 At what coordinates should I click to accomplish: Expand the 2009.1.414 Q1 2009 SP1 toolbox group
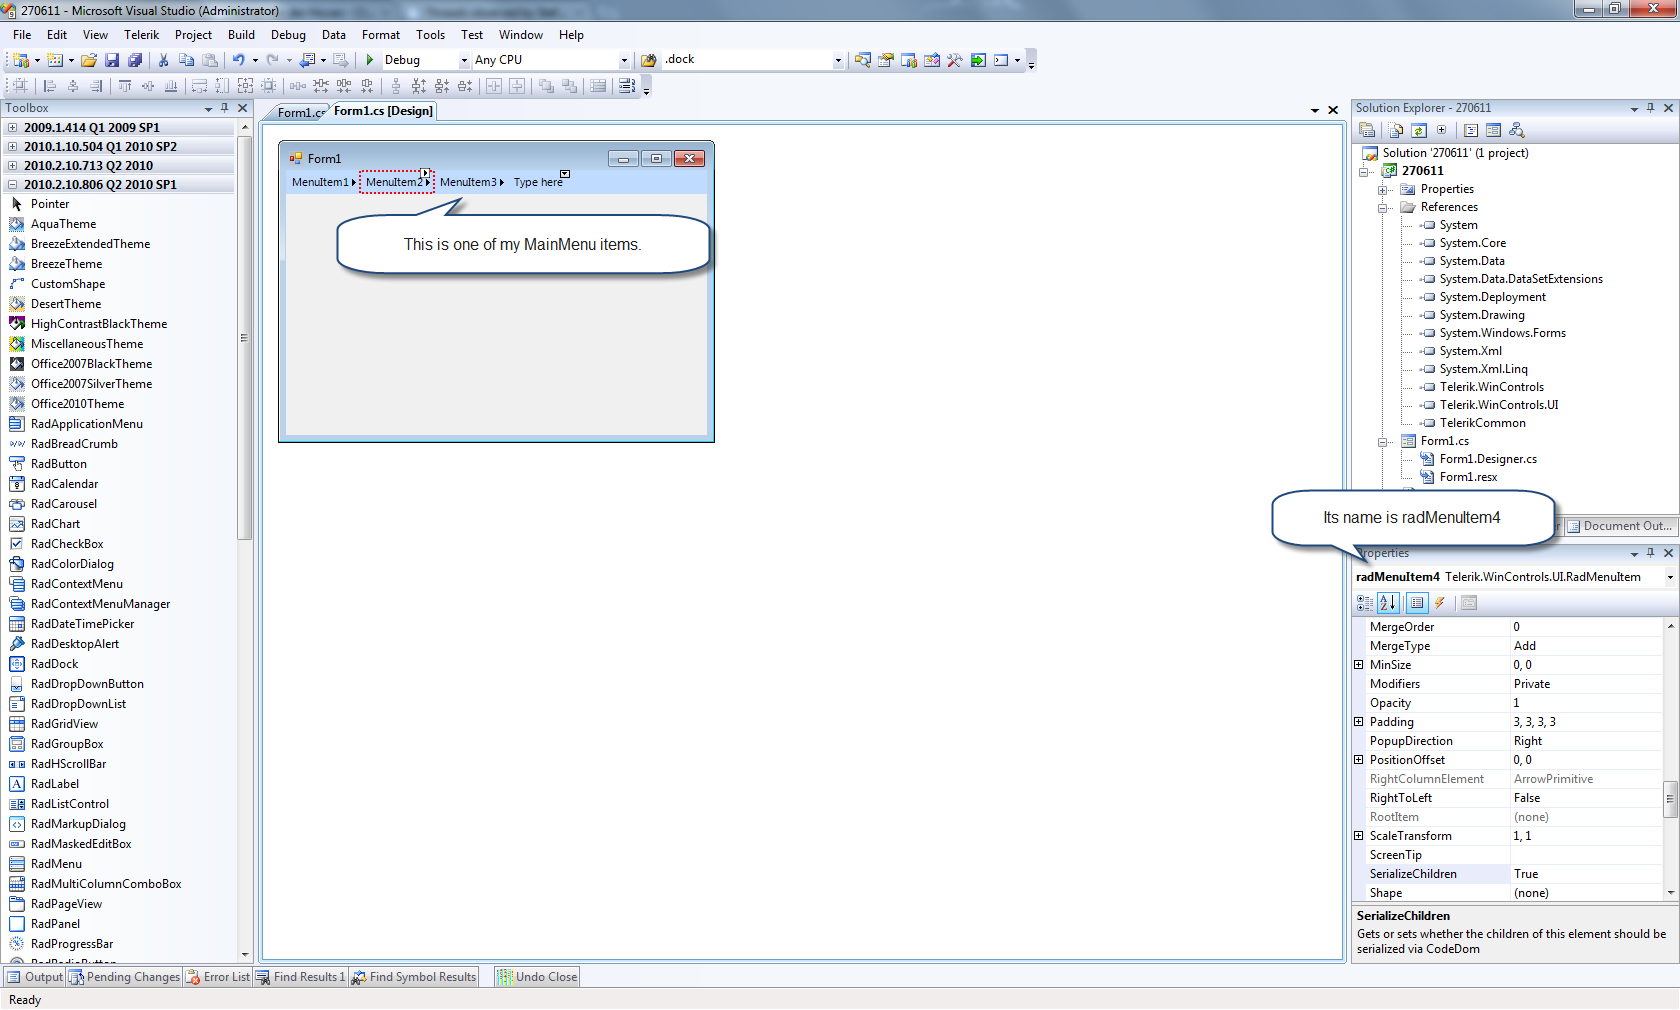click(x=12, y=128)
